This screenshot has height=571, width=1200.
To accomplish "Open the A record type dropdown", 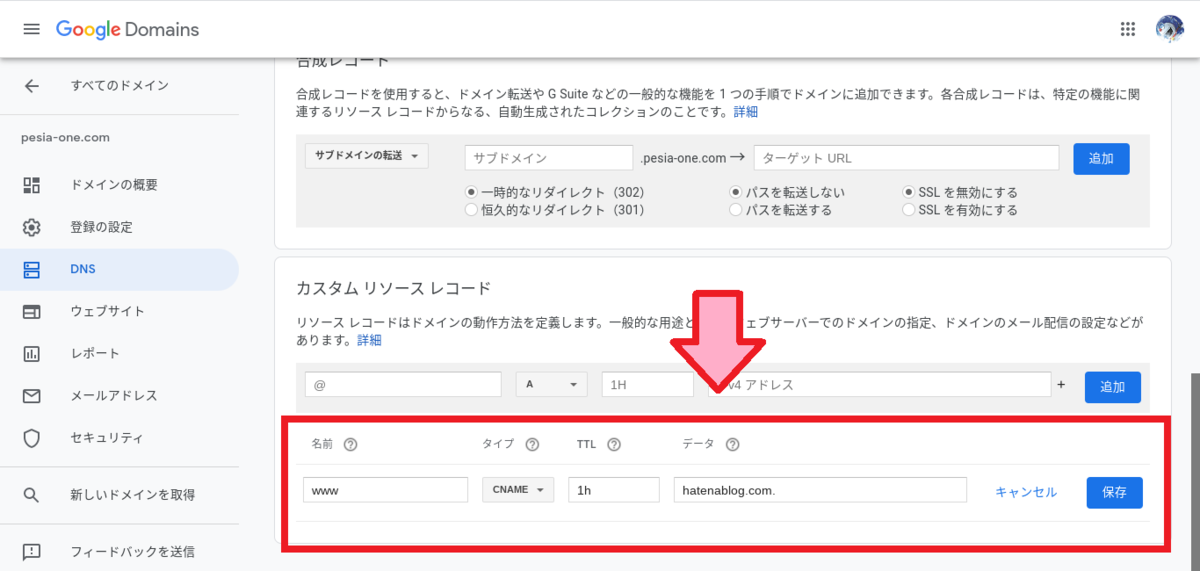I will pos(551,384).
